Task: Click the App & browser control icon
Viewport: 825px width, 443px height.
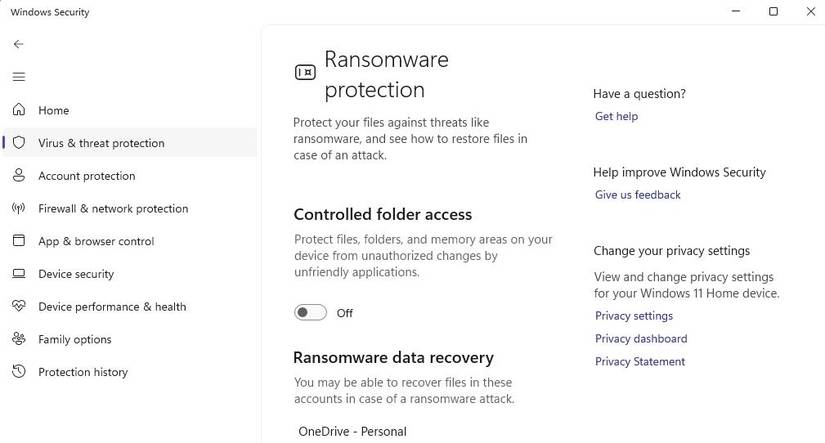Action: click(18, 241)
